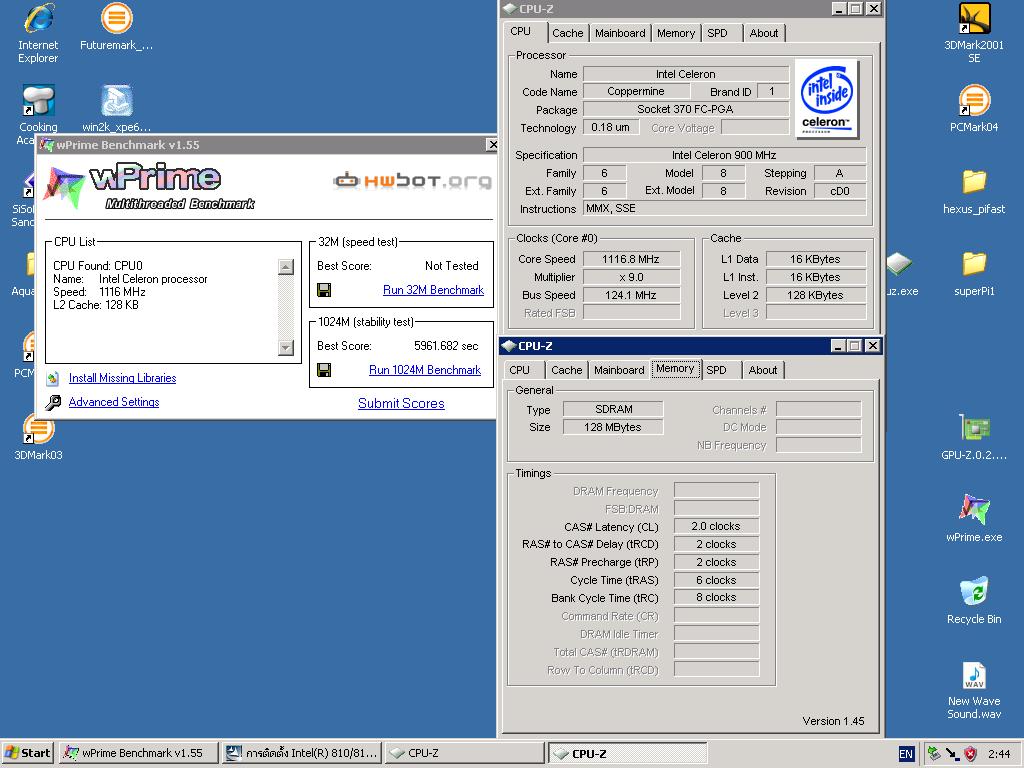Run the 32M Benchmark
1024x768 pixels.
pos(433,290)
